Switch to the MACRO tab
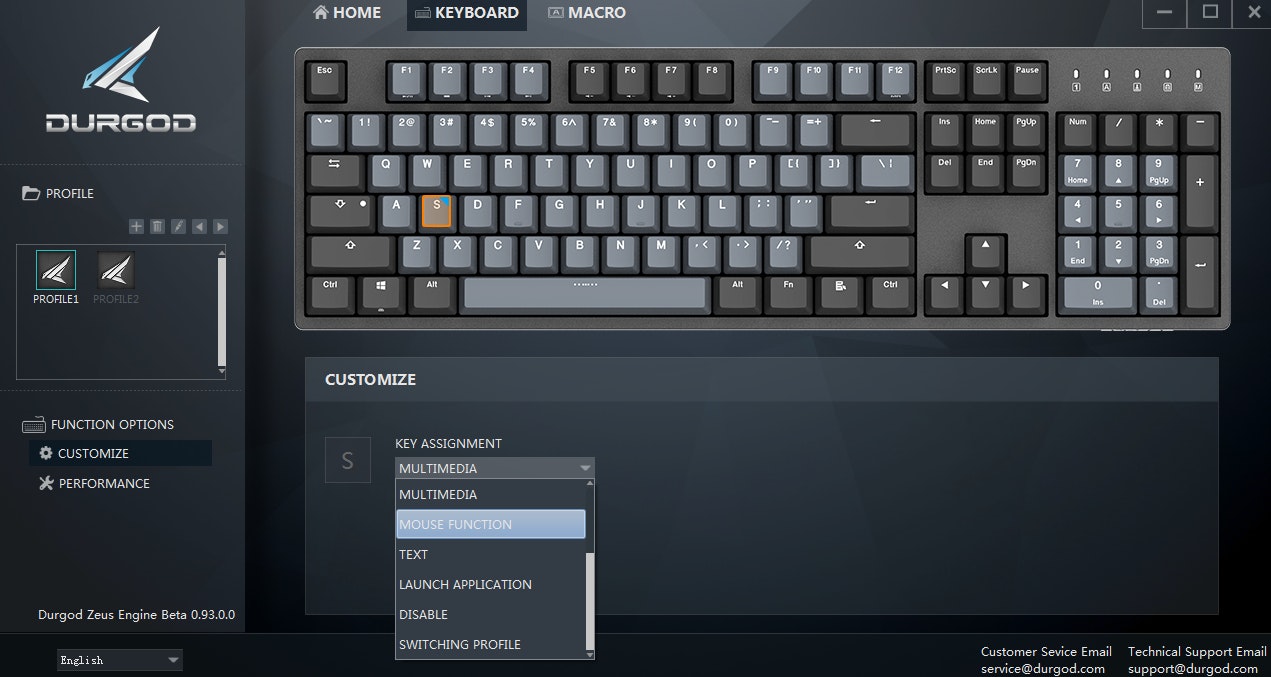This screenshot has height=677, width=1271. point(587,13)
